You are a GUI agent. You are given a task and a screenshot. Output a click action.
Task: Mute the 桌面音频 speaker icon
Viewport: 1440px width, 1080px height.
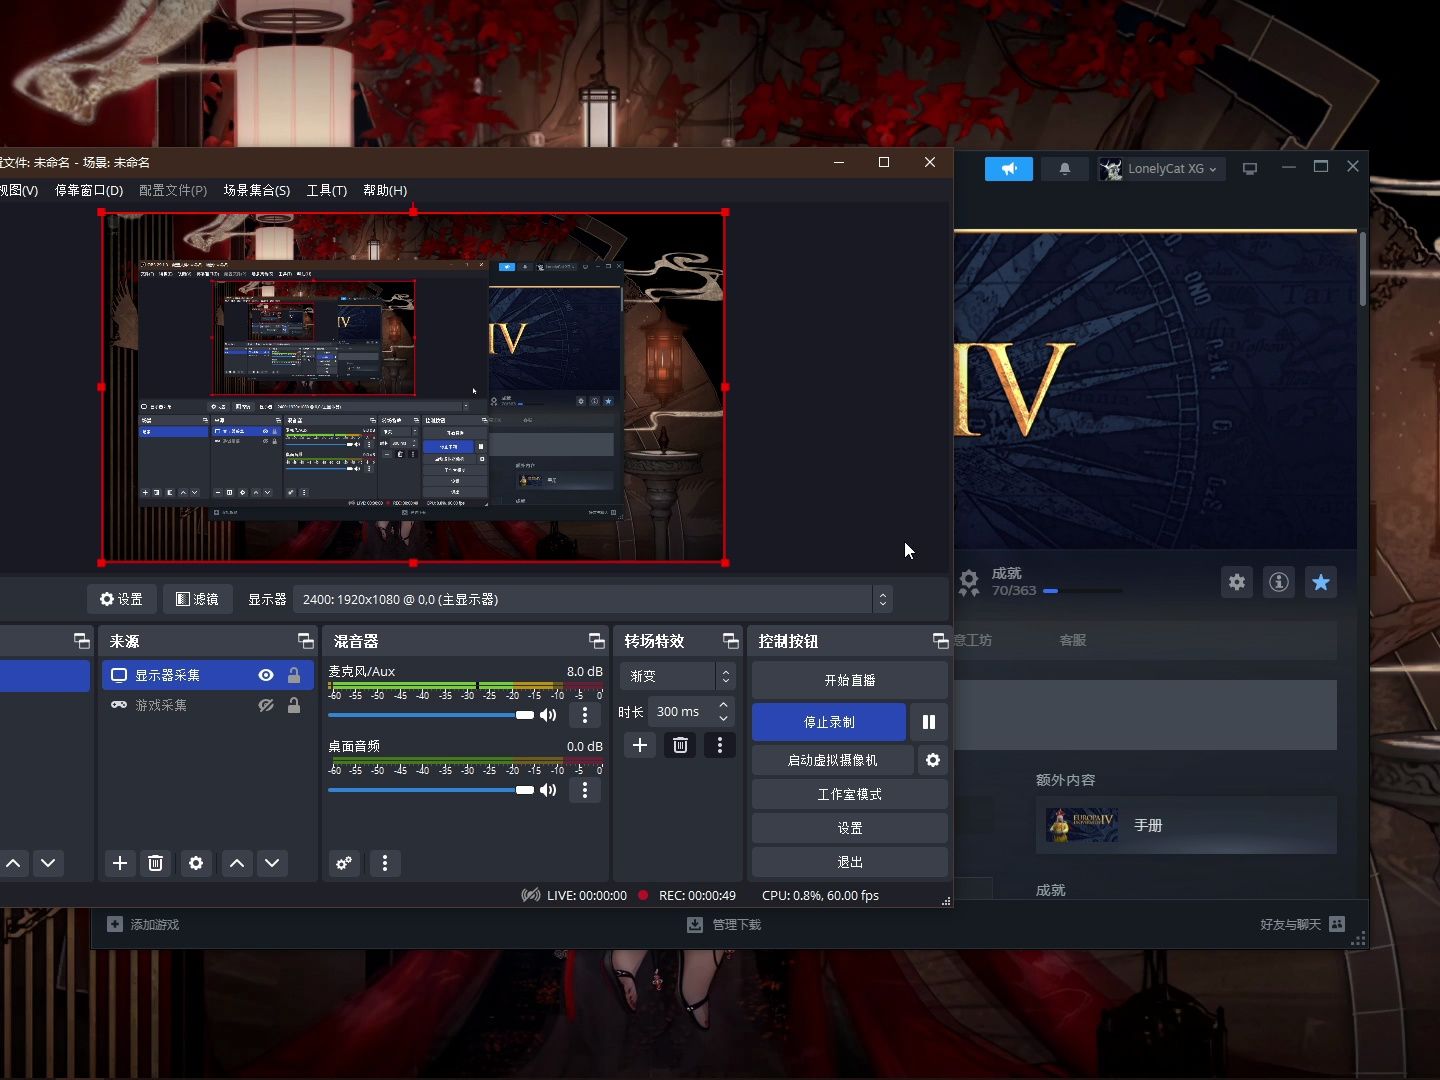548,790
